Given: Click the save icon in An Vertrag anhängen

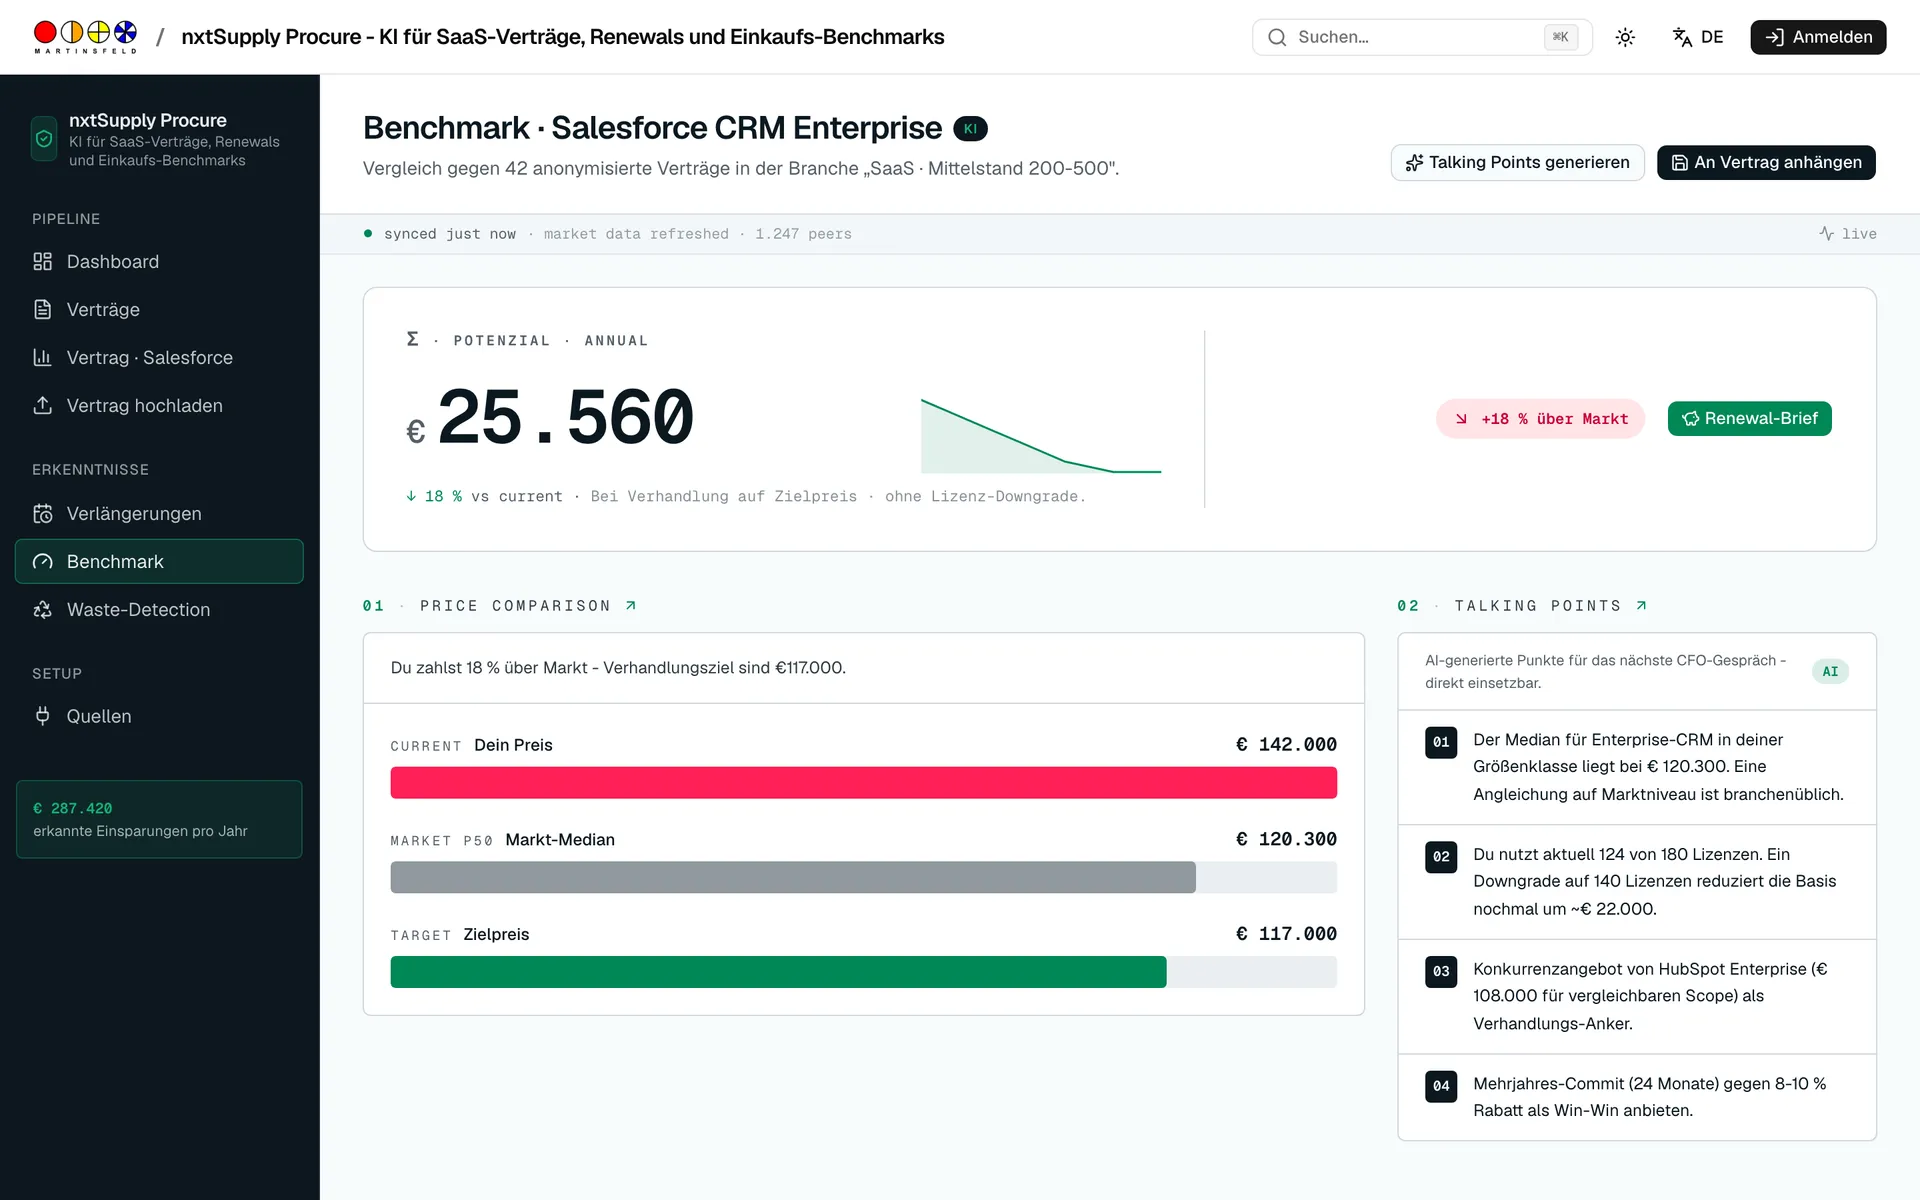Looking at the screenshot, I should pyautogui.click(x=1680, y=162).
